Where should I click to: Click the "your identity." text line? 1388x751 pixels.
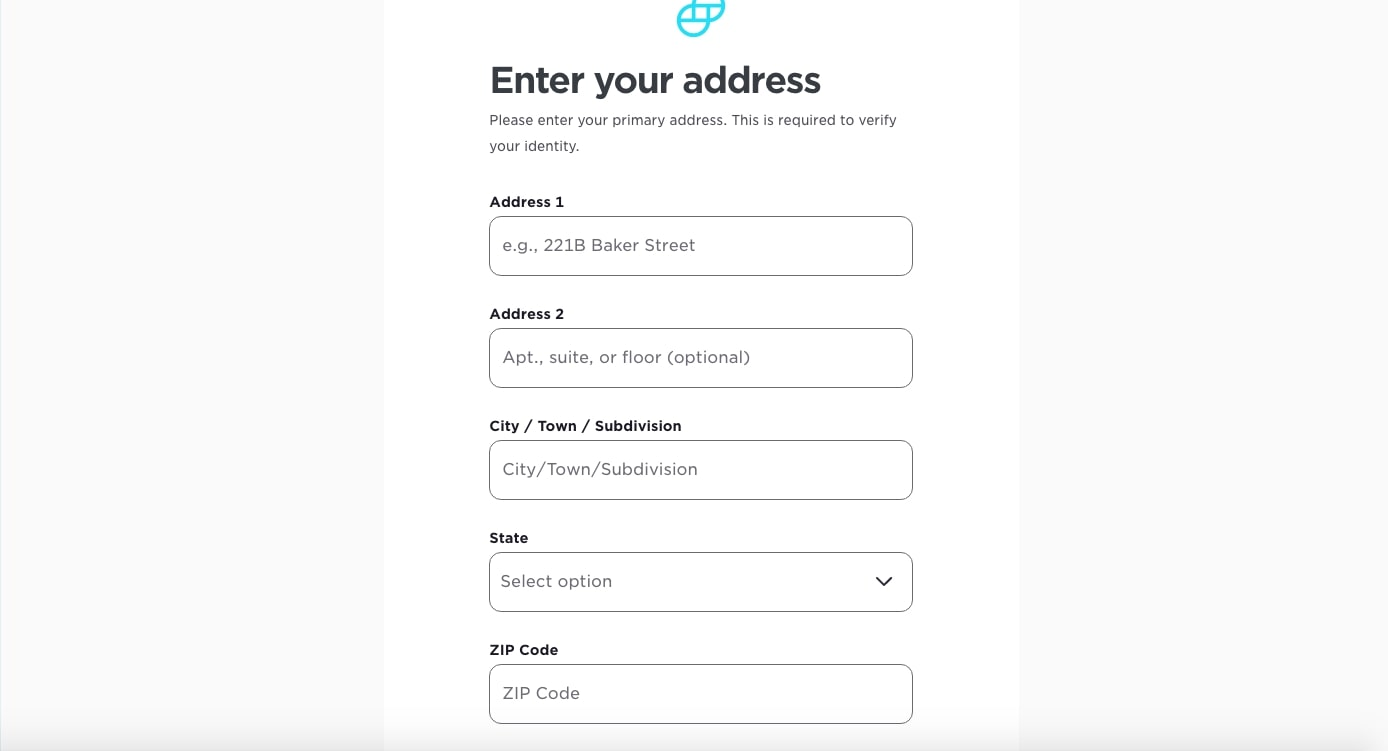534,146
